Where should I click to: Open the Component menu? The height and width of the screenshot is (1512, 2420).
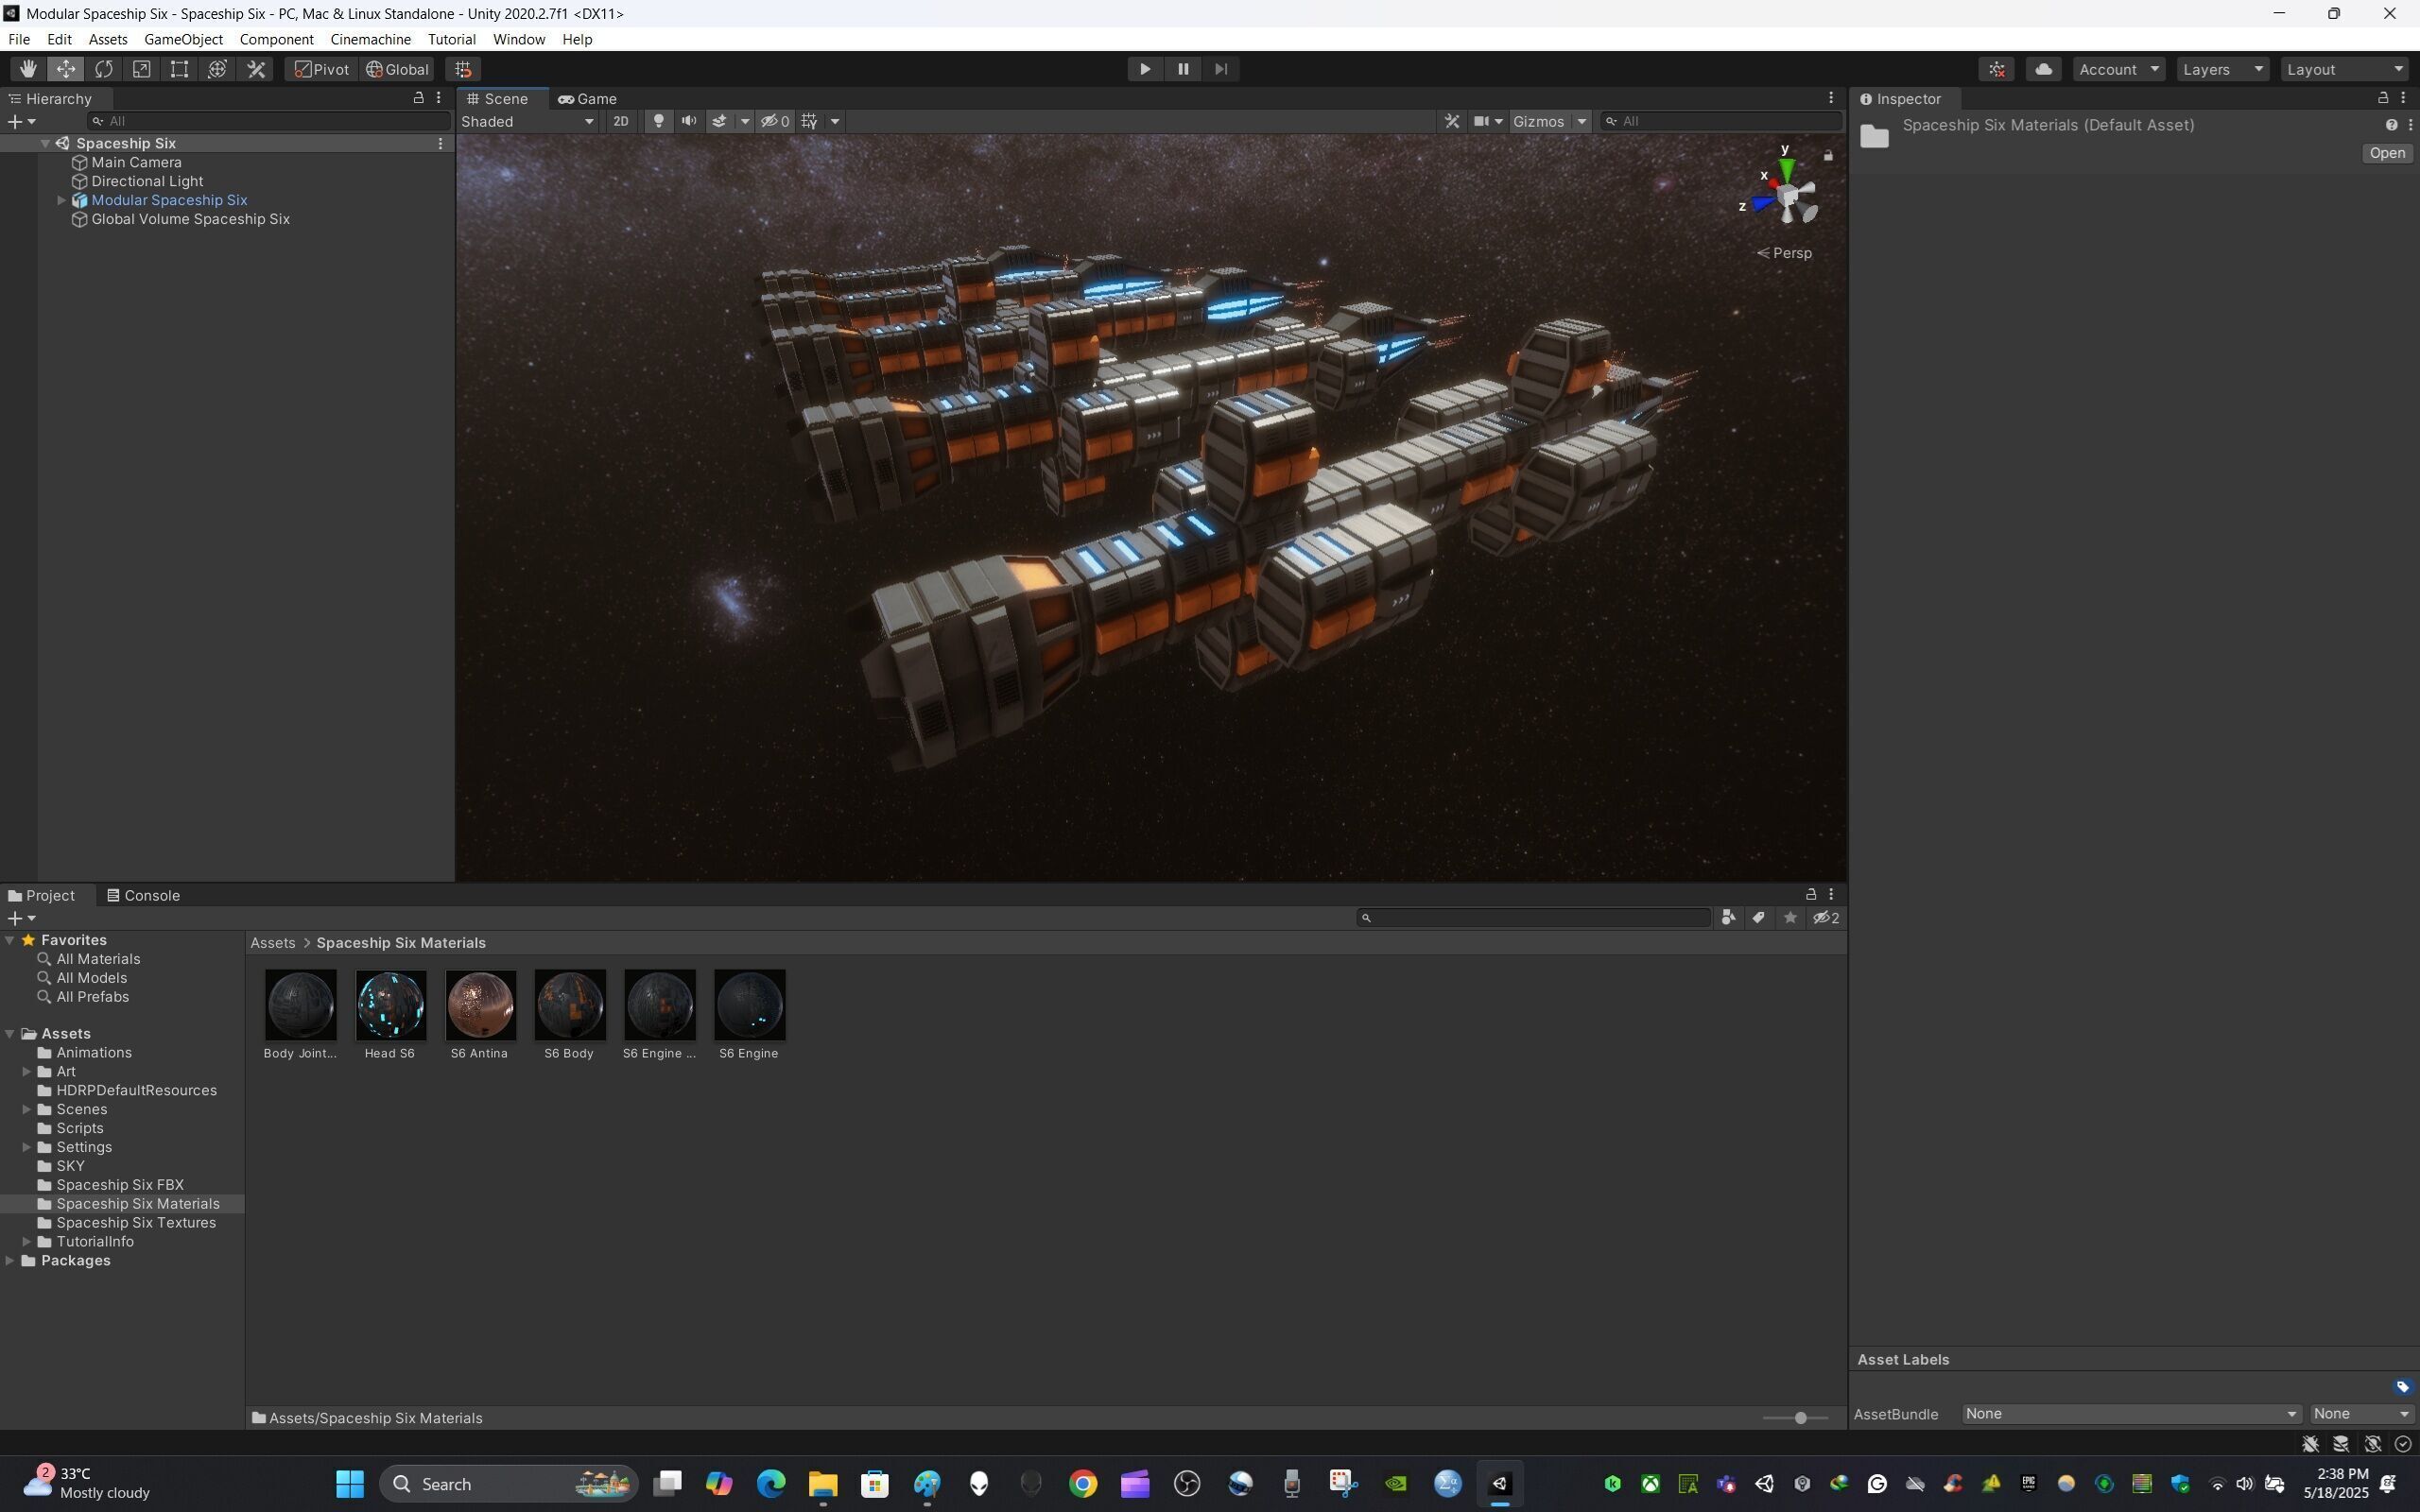click(277, 39)
